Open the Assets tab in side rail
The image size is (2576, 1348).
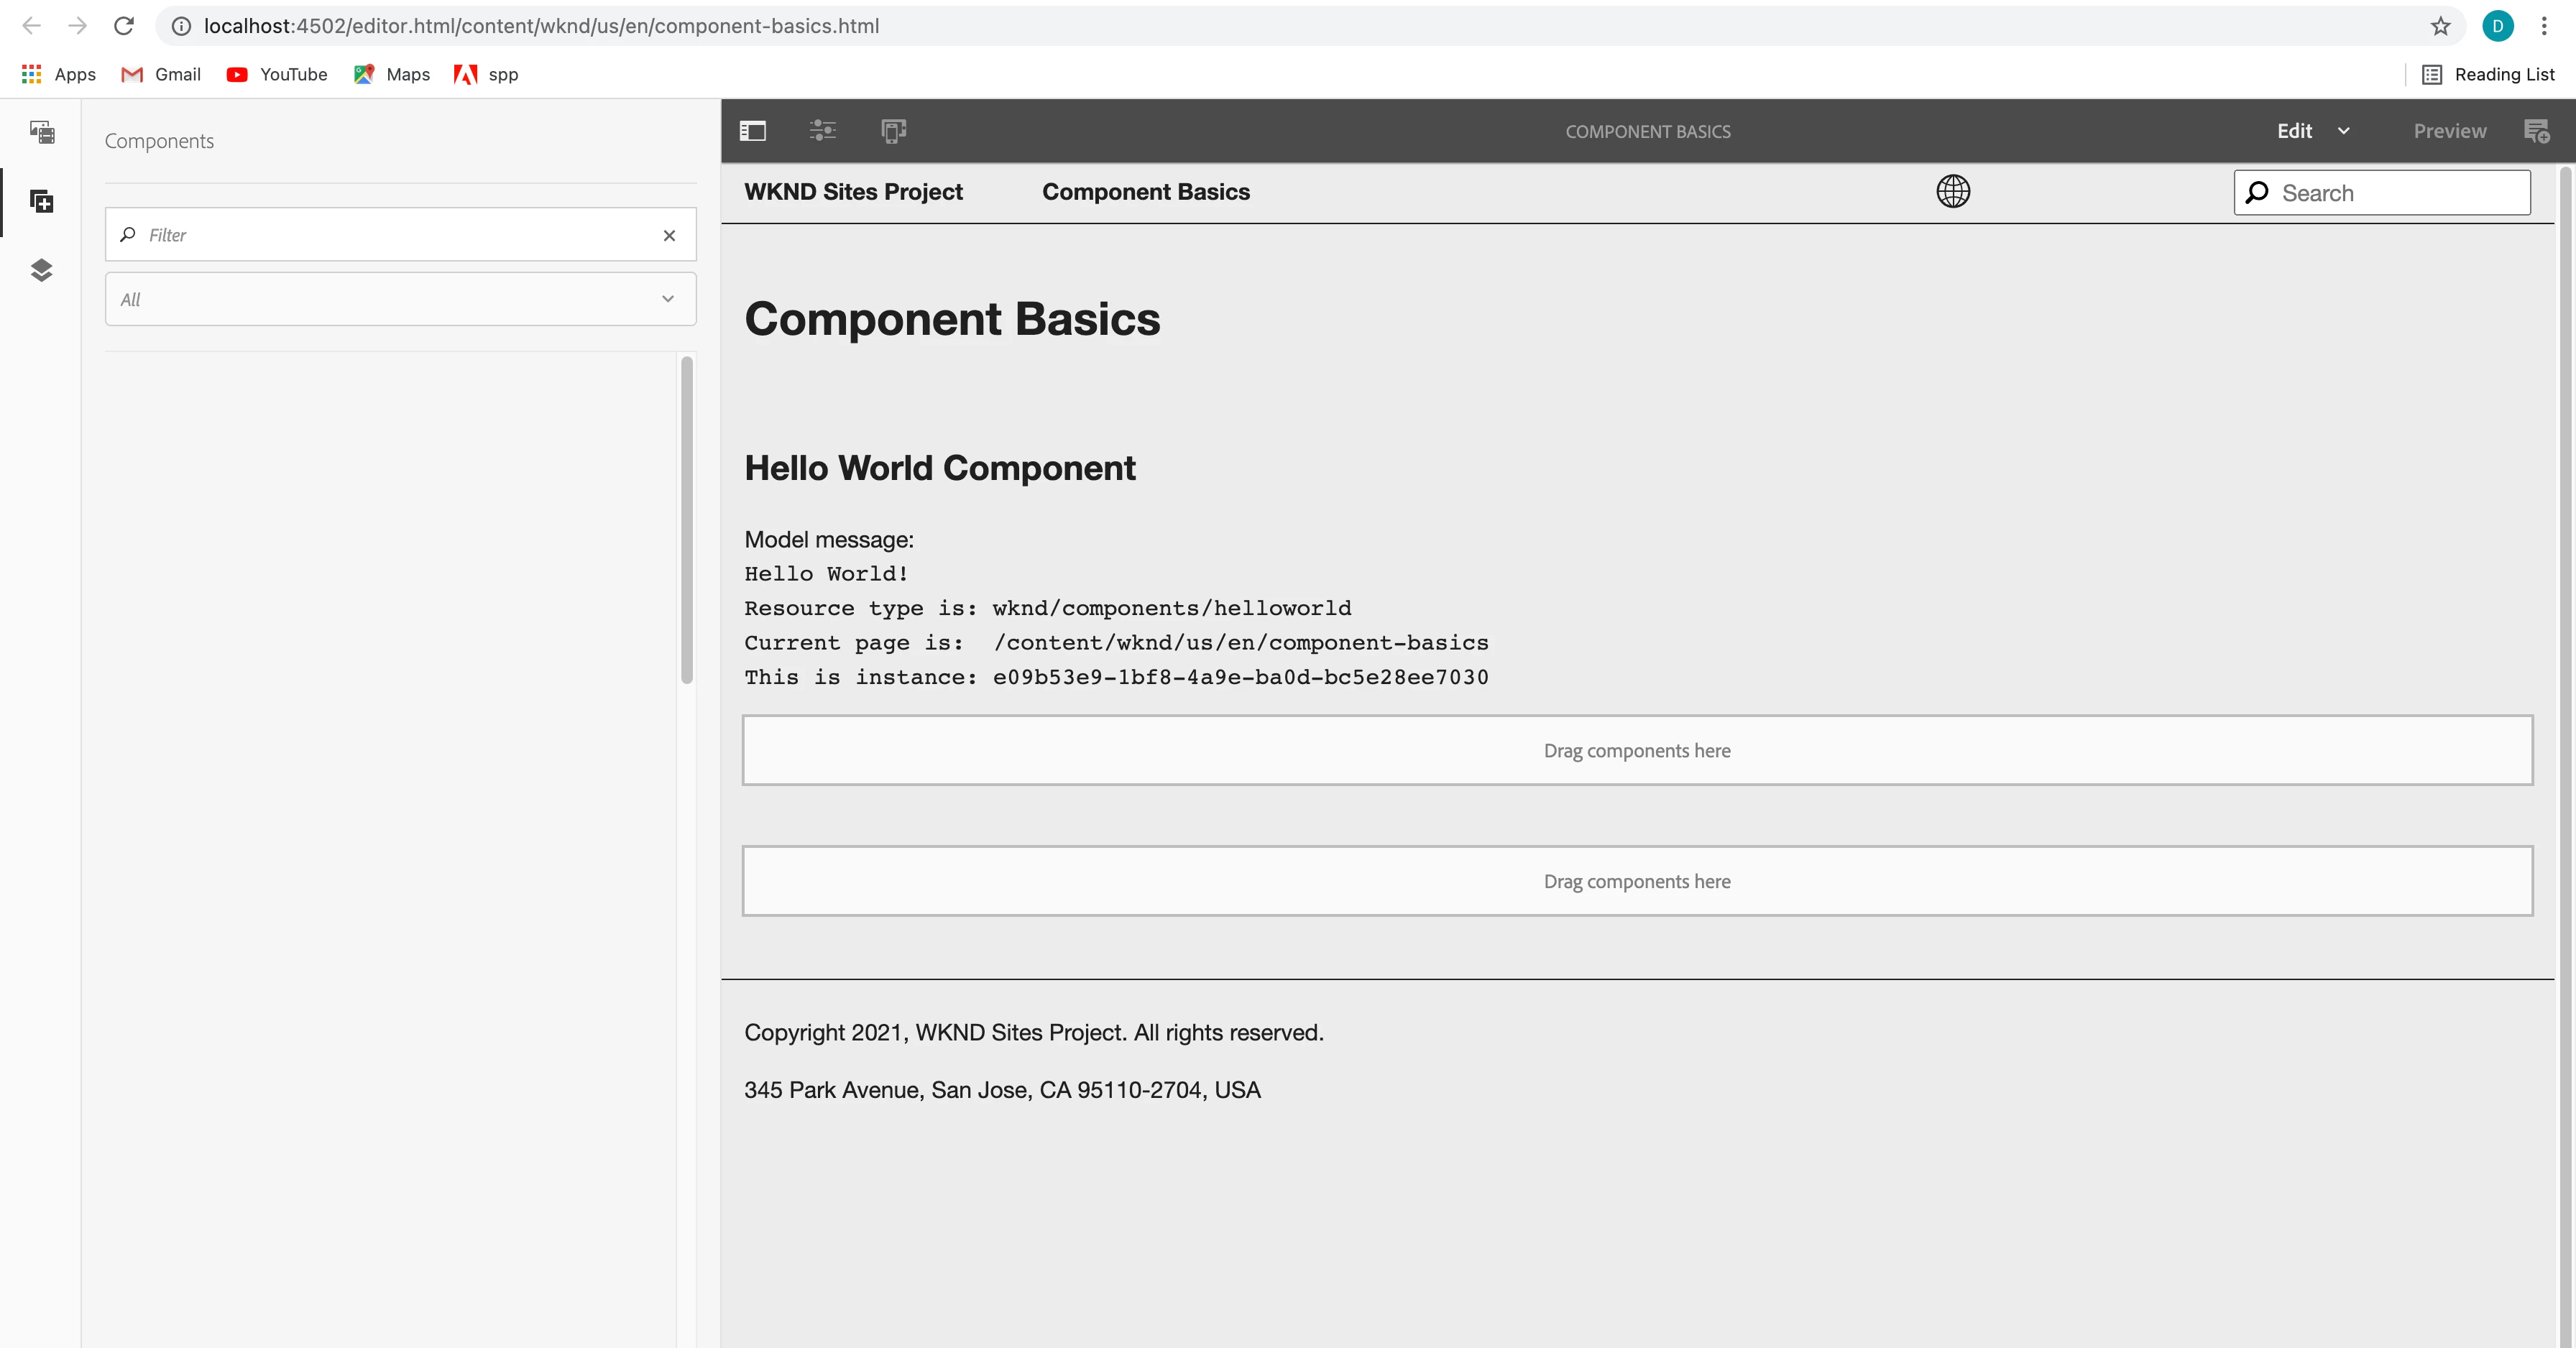(x=41, y=132)
